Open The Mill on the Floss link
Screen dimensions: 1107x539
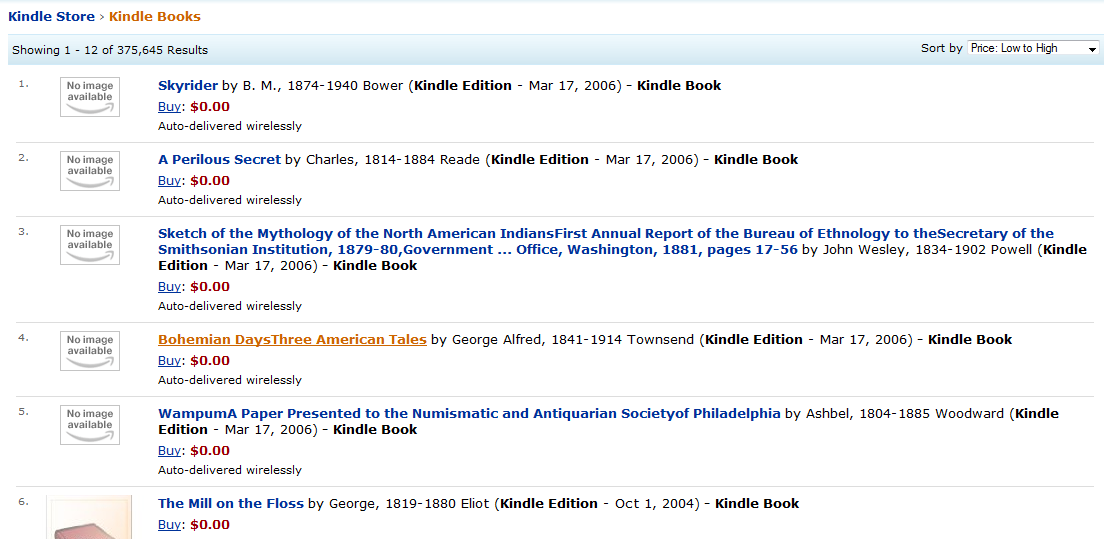pos(231,504)
